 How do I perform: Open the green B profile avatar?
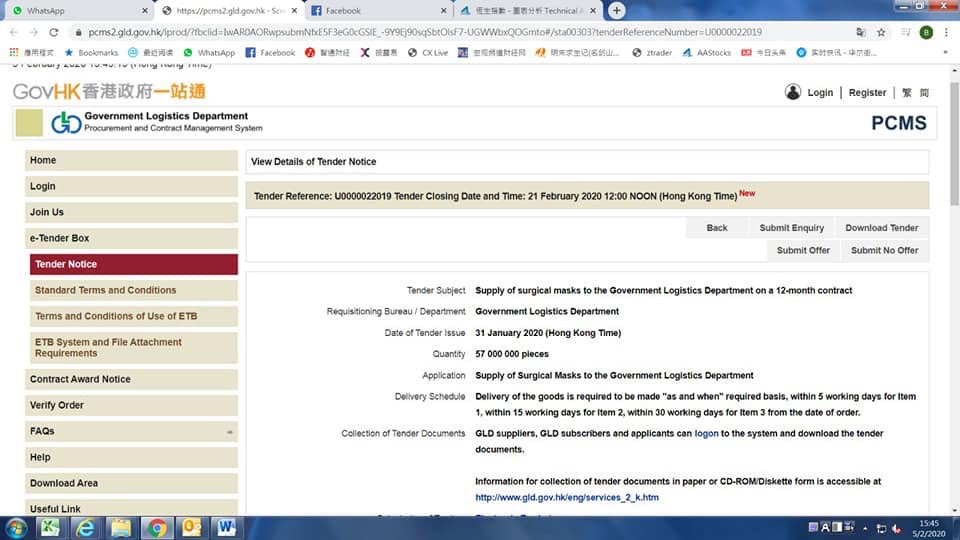tap(926, 32)
